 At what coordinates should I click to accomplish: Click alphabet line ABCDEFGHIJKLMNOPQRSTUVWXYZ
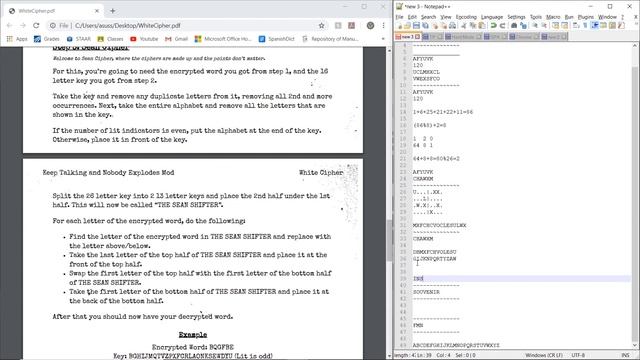[x=456, y=345]
